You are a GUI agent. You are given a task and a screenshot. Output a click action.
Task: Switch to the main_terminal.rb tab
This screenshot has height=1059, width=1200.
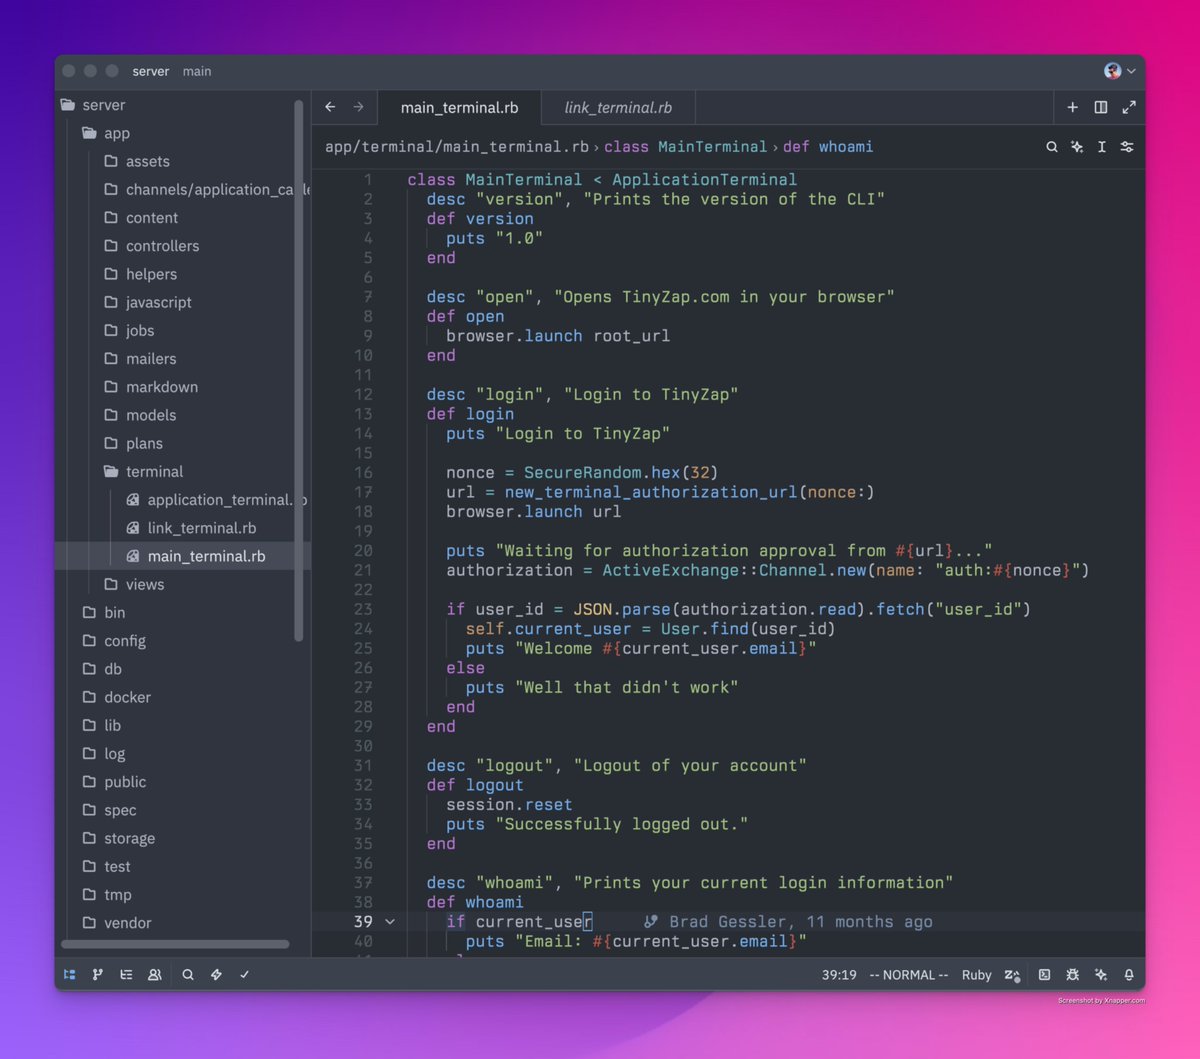pyautogui.click(x=459, y=108)
